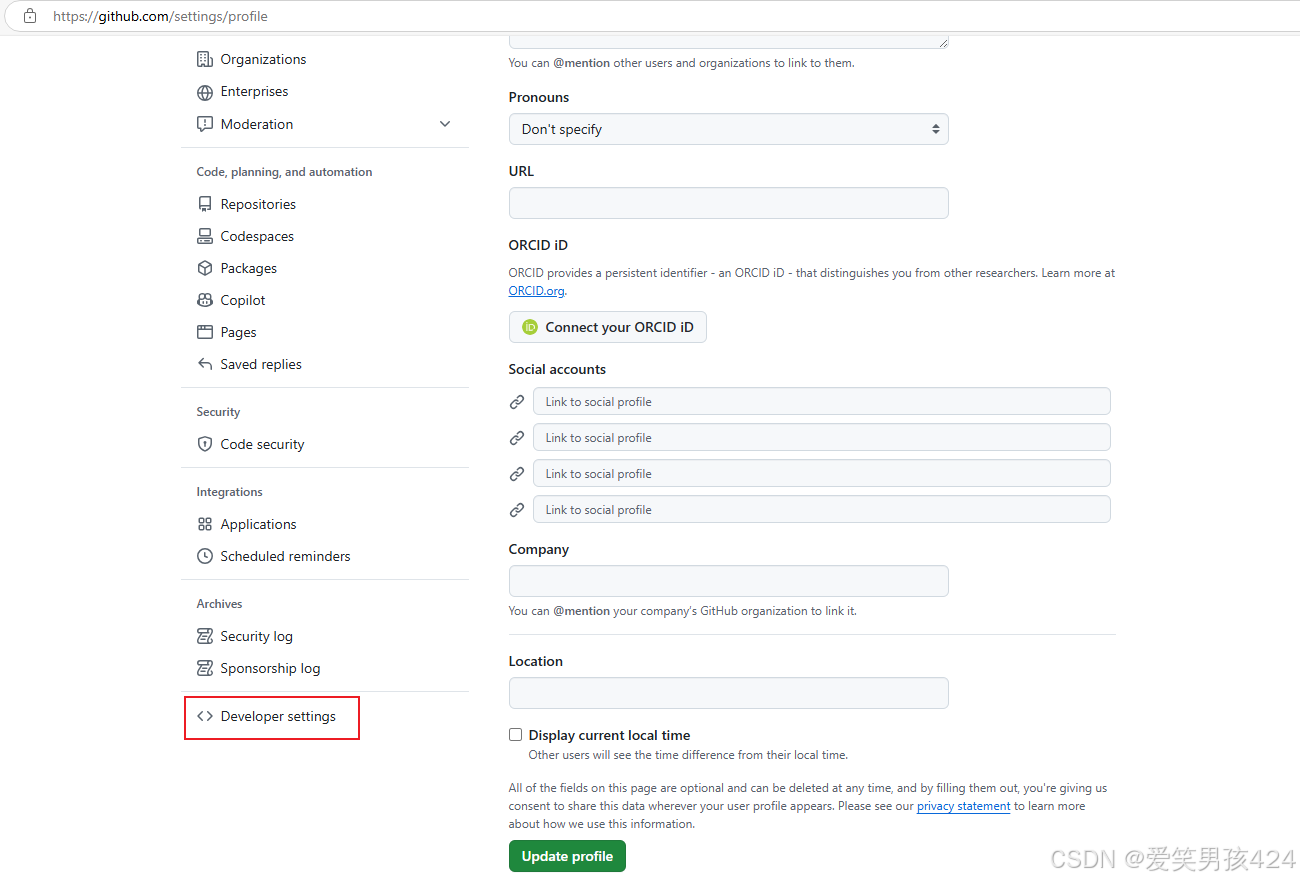The height and width of the screenshot is (881, 1300).
Task: Select the Code security shield icon
Action: tap(205, 444)
